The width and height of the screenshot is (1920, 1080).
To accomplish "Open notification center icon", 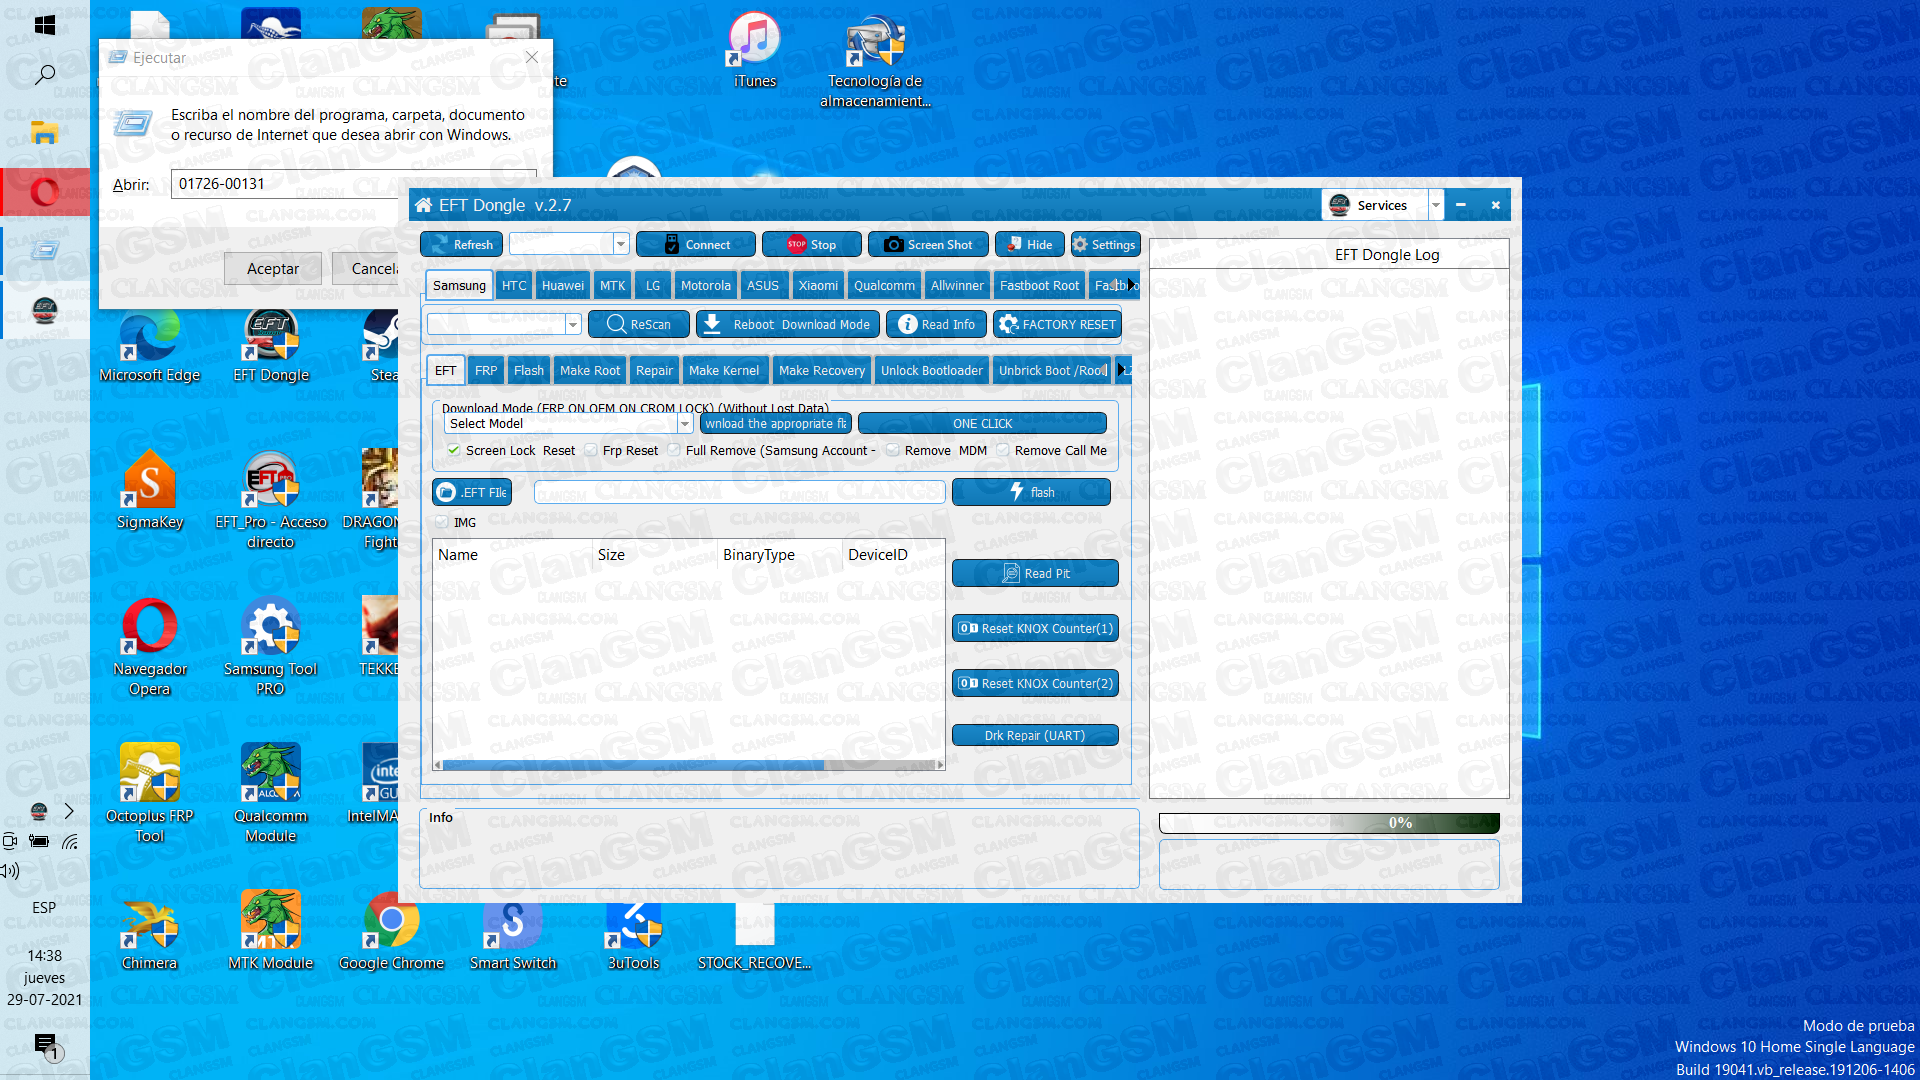I will [x=46, y=1045].
